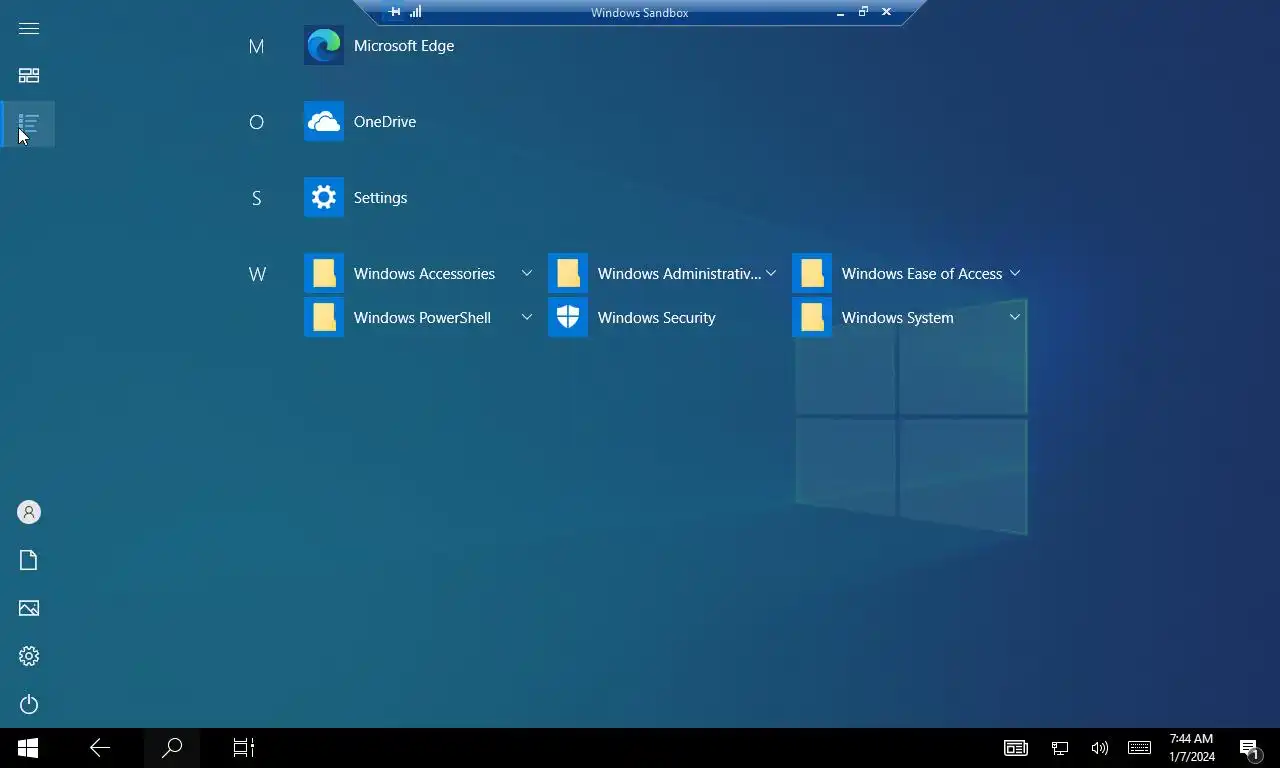This screenshot has width=1280, height=768.
Task: Open Microsoft Edge app icon
Action: [x=324, y=46]
